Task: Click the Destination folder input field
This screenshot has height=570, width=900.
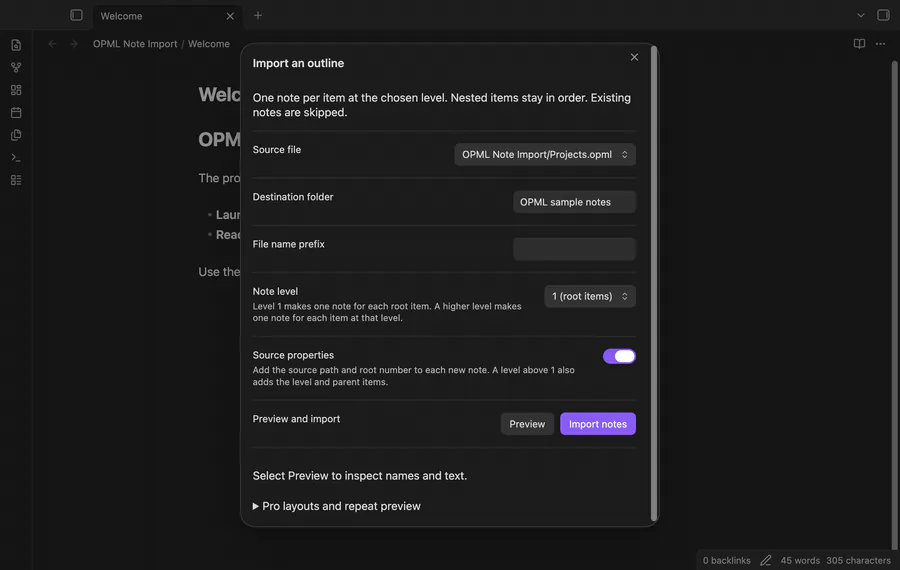Action: point(574,202)
